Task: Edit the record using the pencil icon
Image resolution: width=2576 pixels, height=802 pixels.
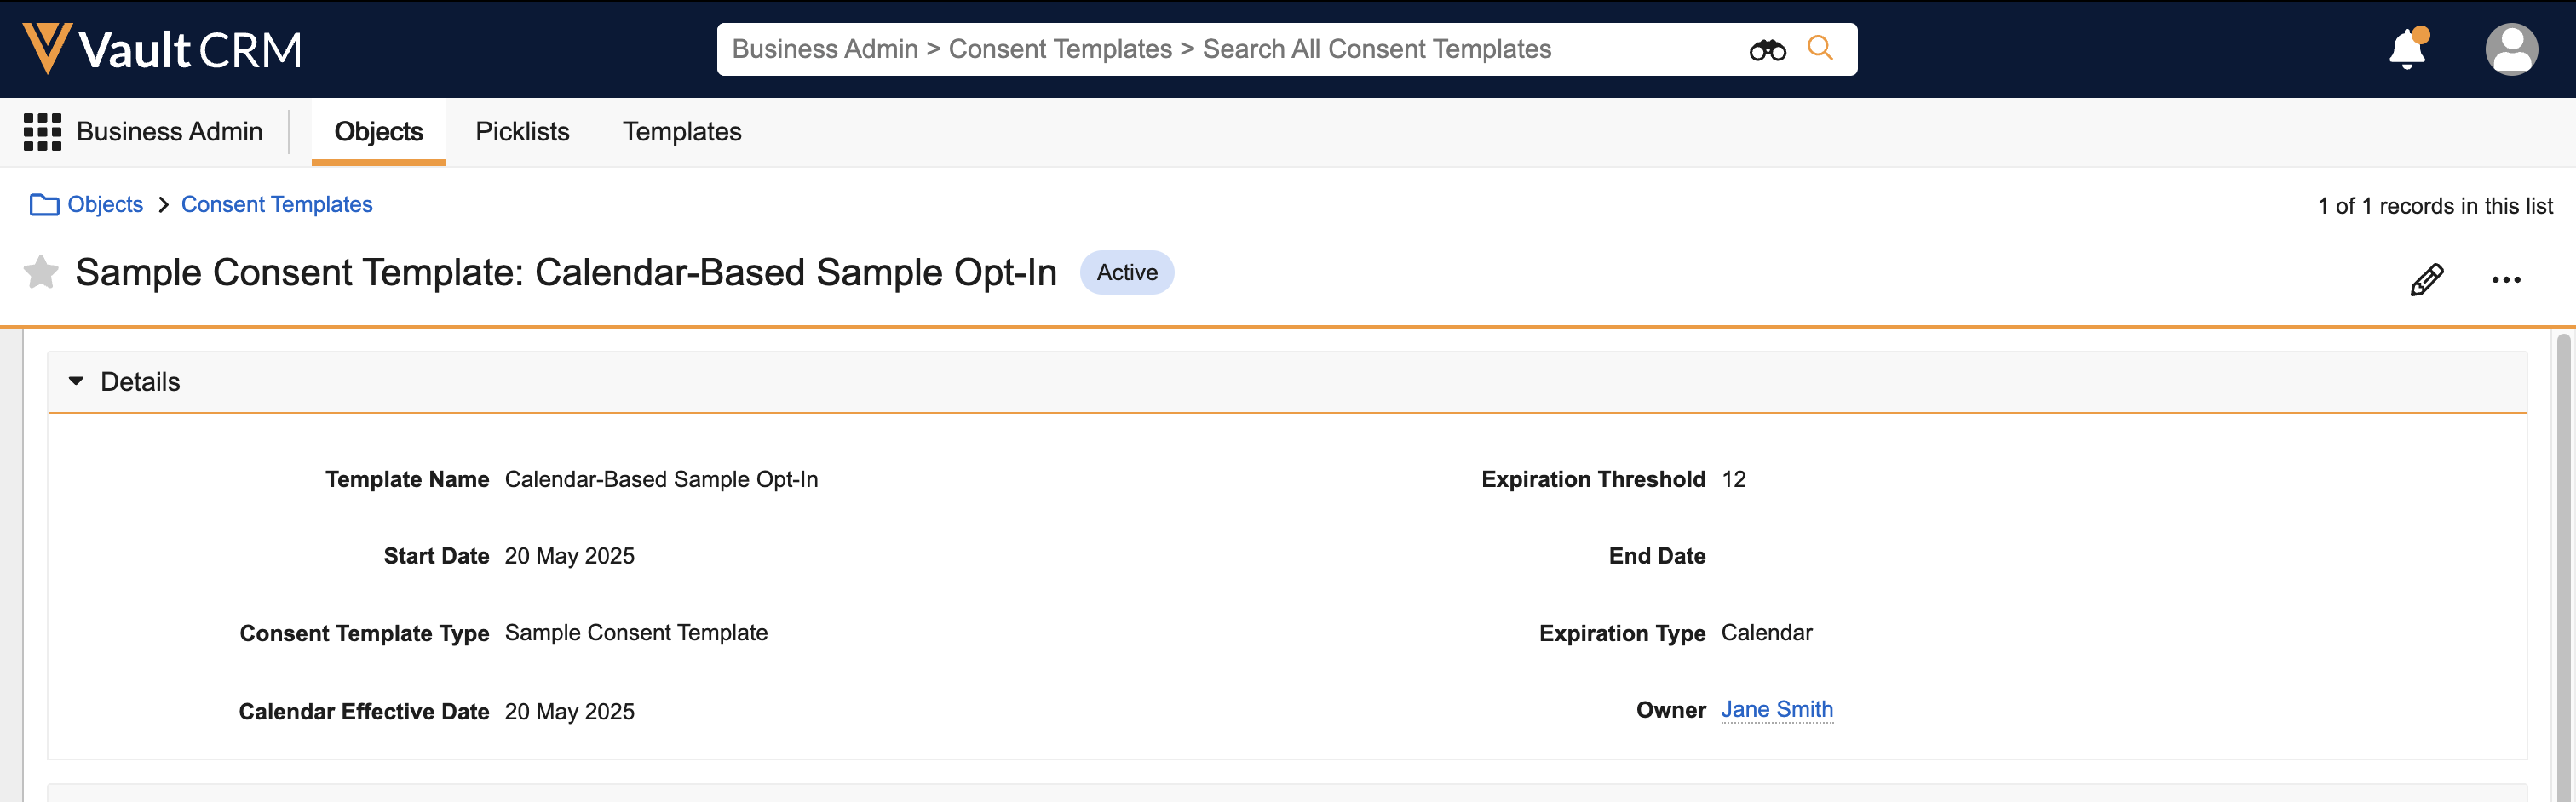Action: point(2426,280)
